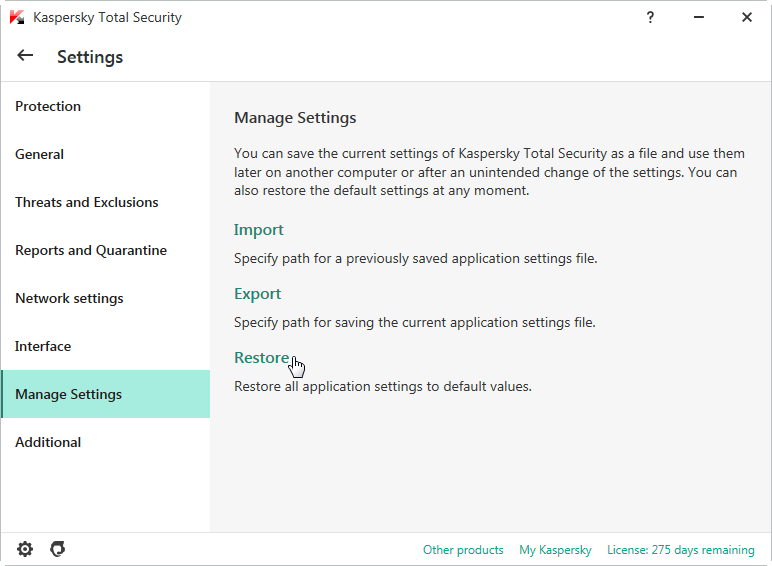The height and width of the screenshot is (566, 772).
Task: Visit the My Kaspersky link
Action: click(x=555, y=550)
